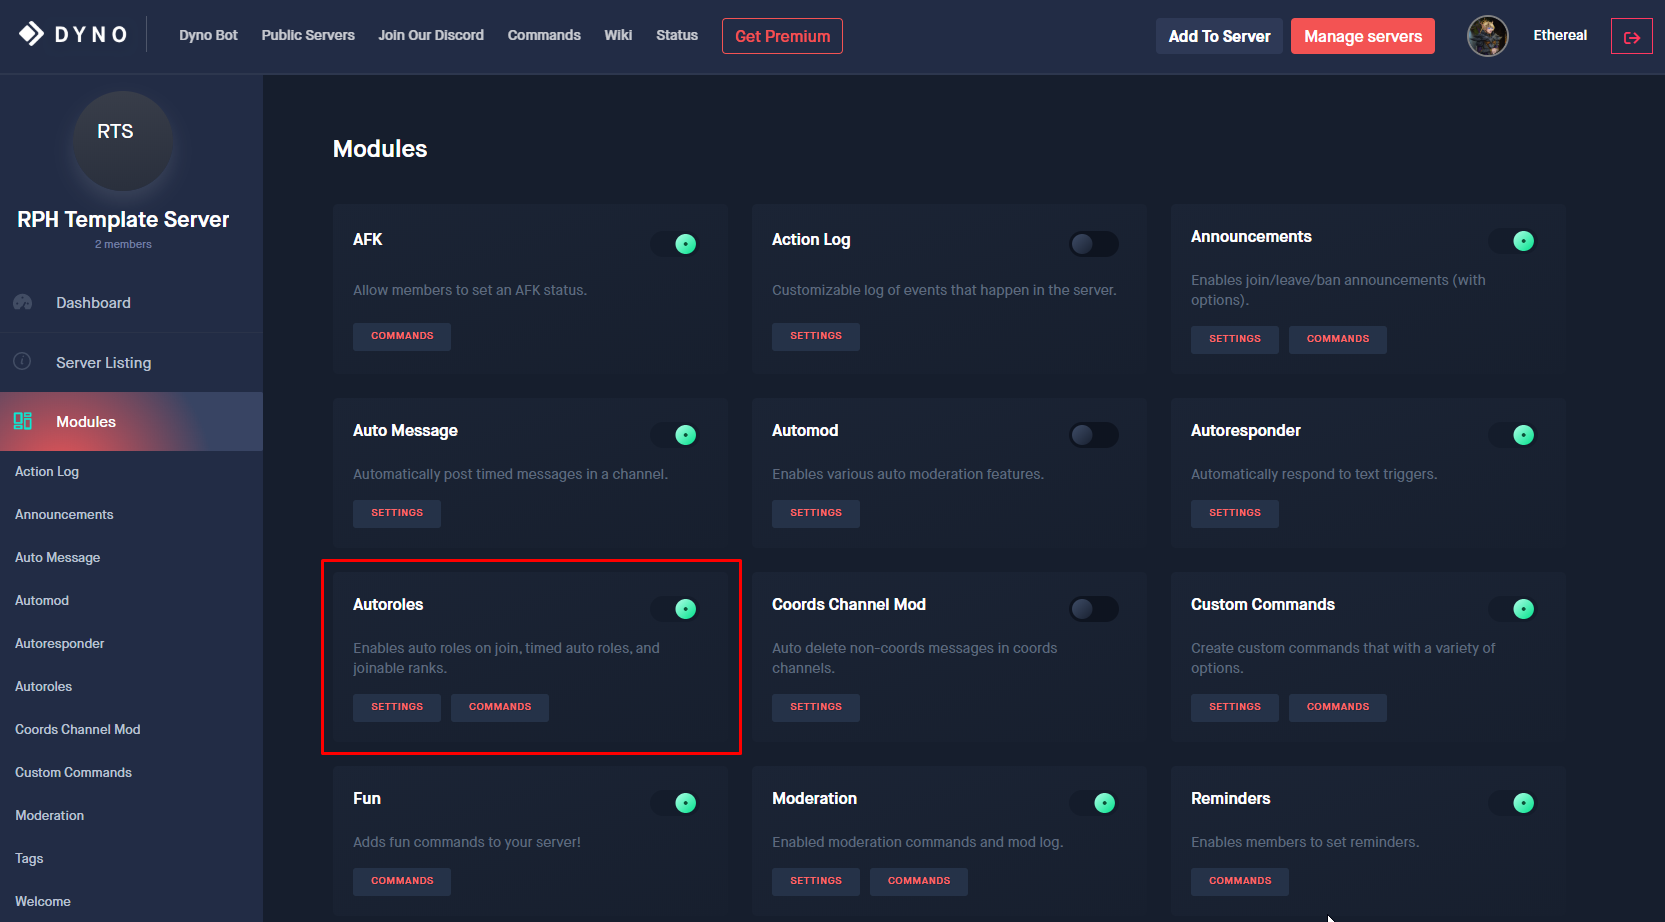Click the RTS server avatar

point(123,141)
